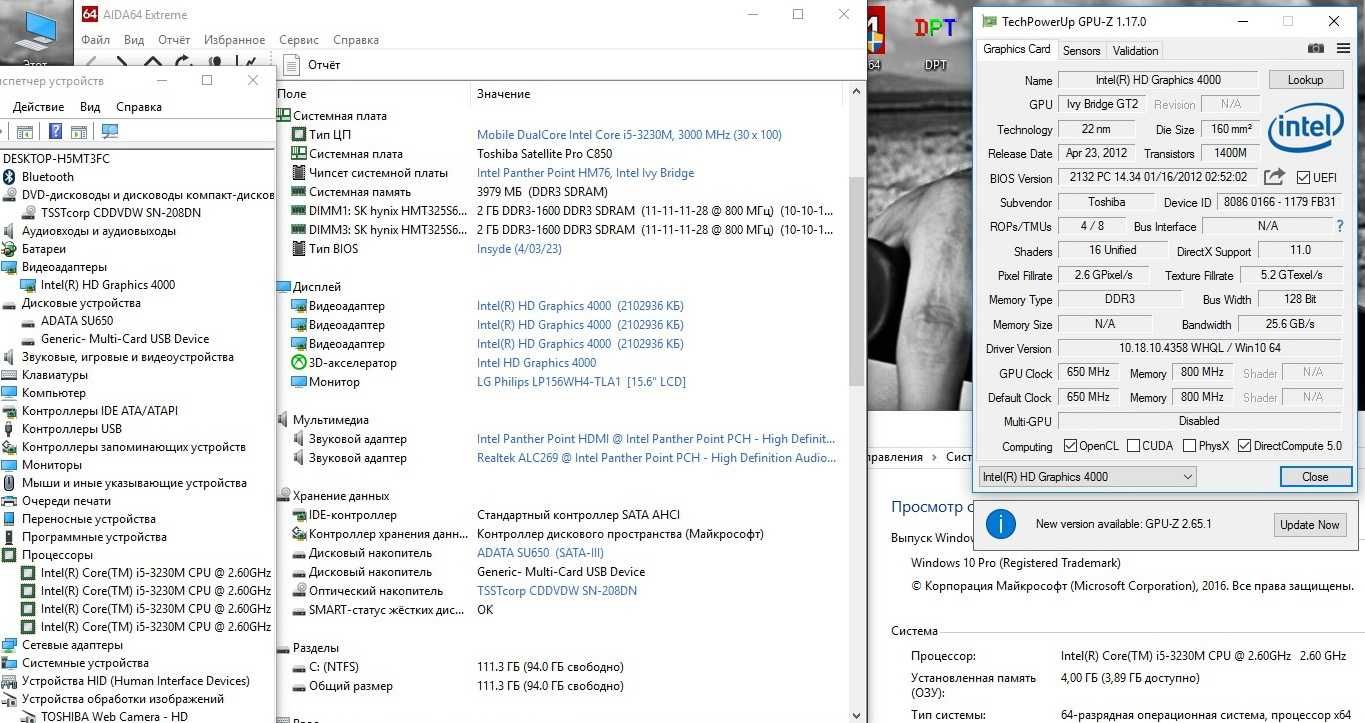The image size is (1365, 723).
Task: Switch to the Sensors tab in GPU-Z
Action: (1081, 50)
